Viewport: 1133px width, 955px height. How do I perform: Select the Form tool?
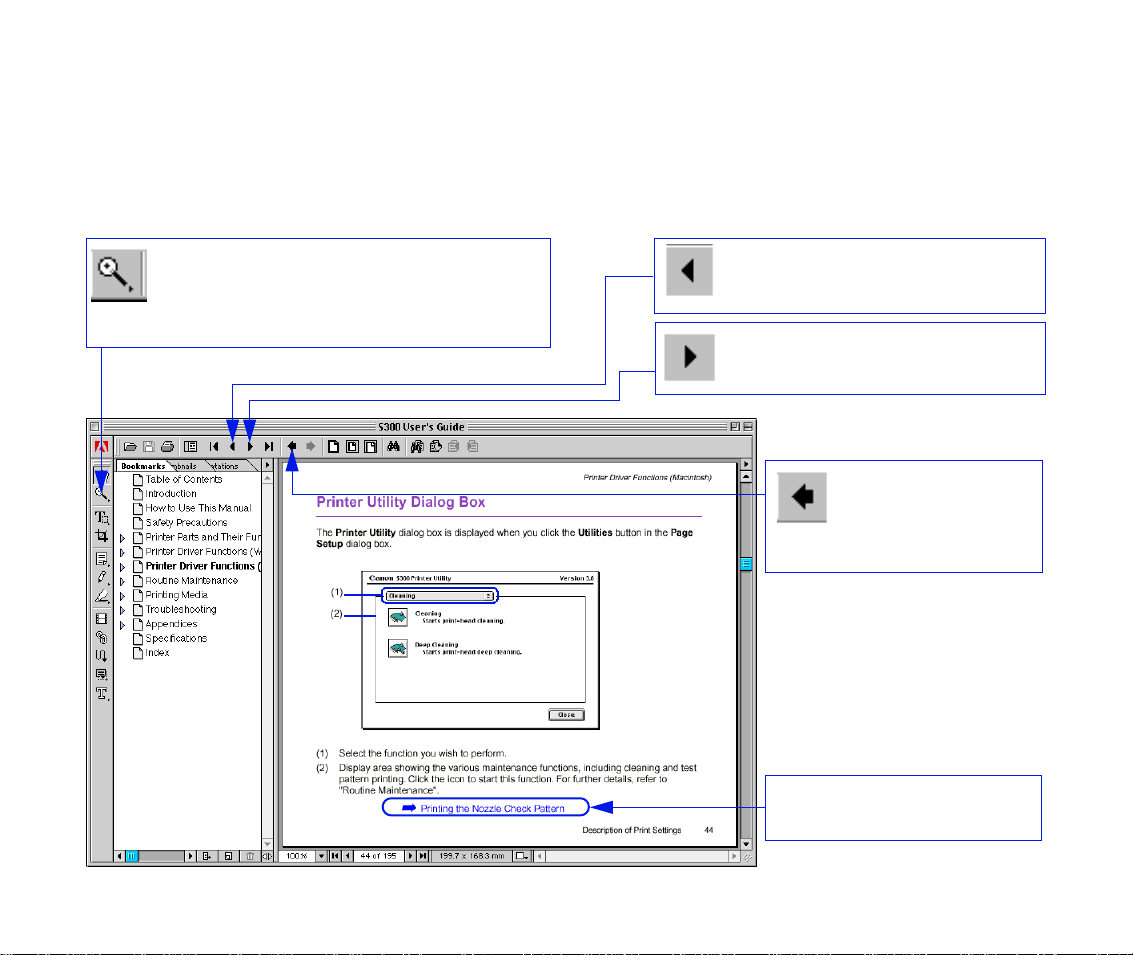(102, 675)
